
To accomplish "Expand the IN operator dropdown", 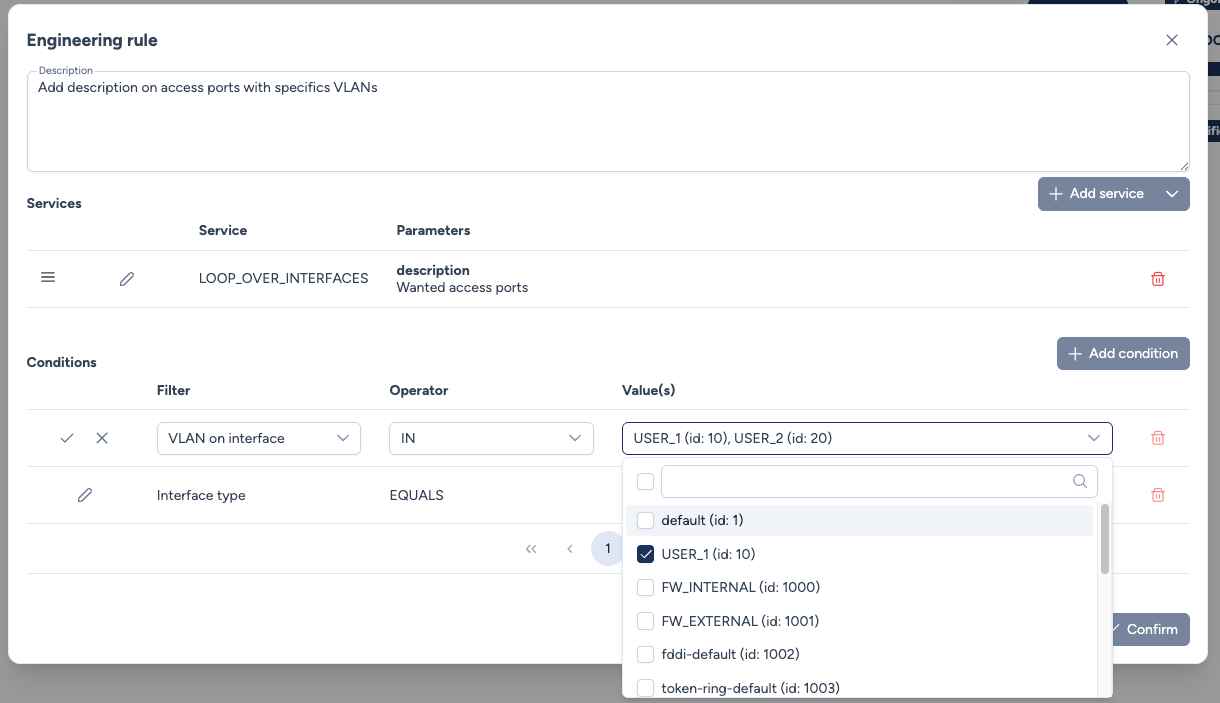I will pyautogui.click(x=491, y=438).
